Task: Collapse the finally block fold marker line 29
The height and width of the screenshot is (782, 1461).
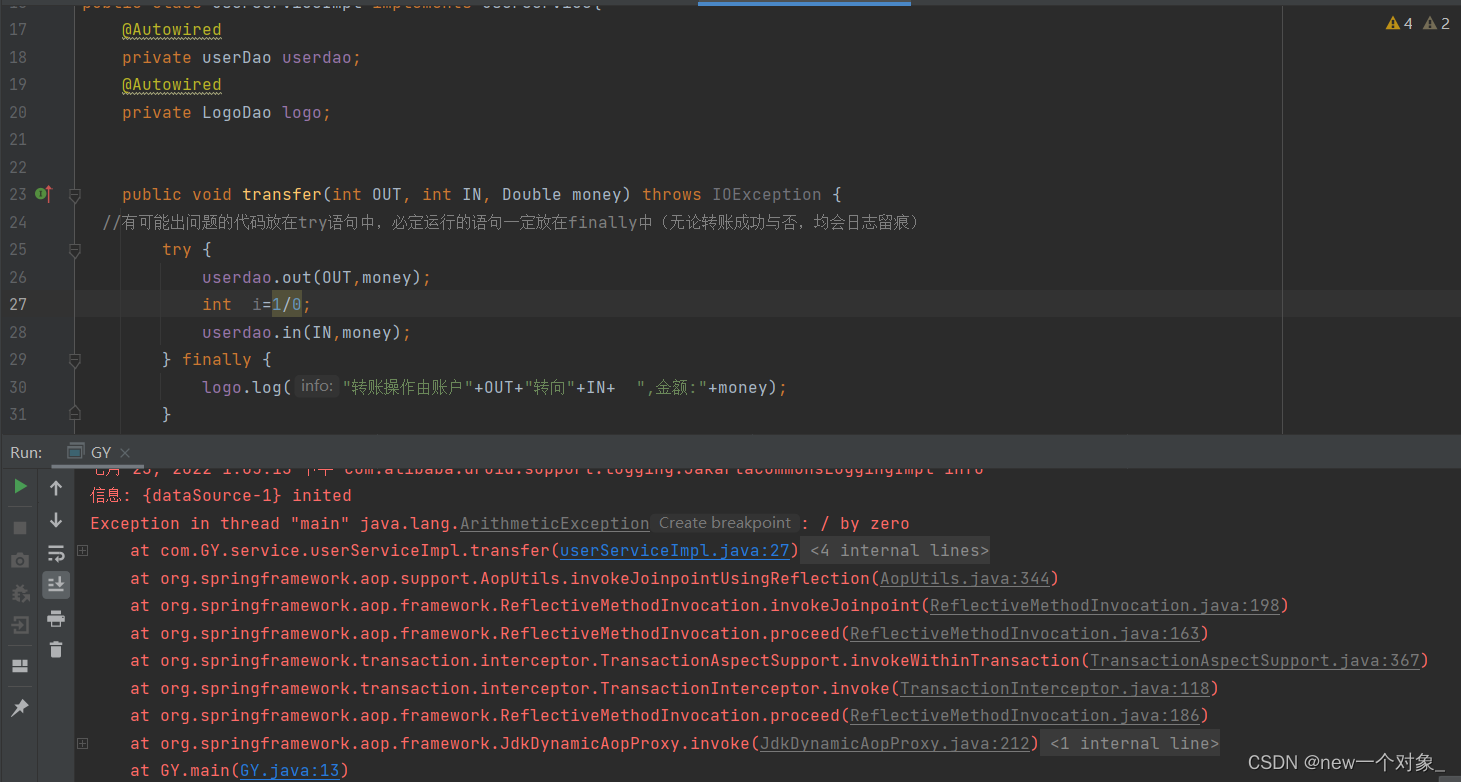Action: point(75,360)
